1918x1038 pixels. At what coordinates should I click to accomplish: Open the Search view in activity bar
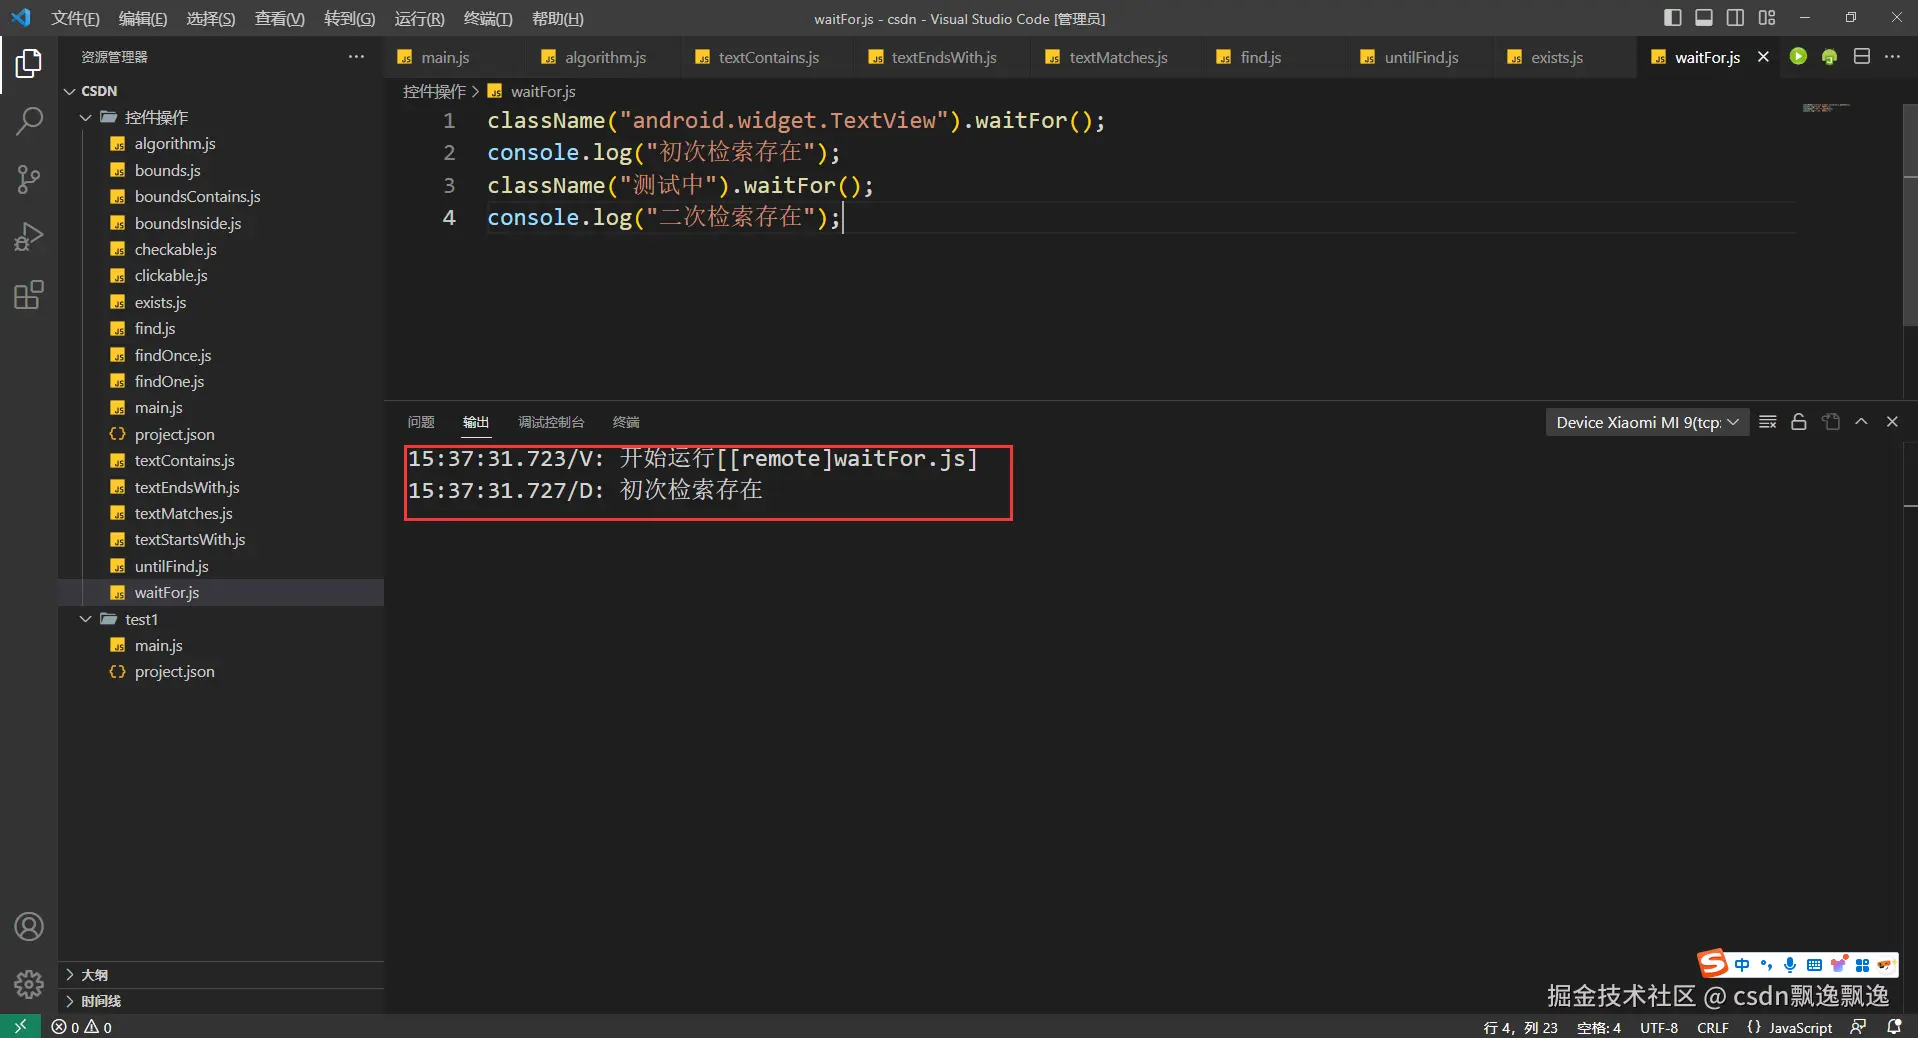[29, 122]
